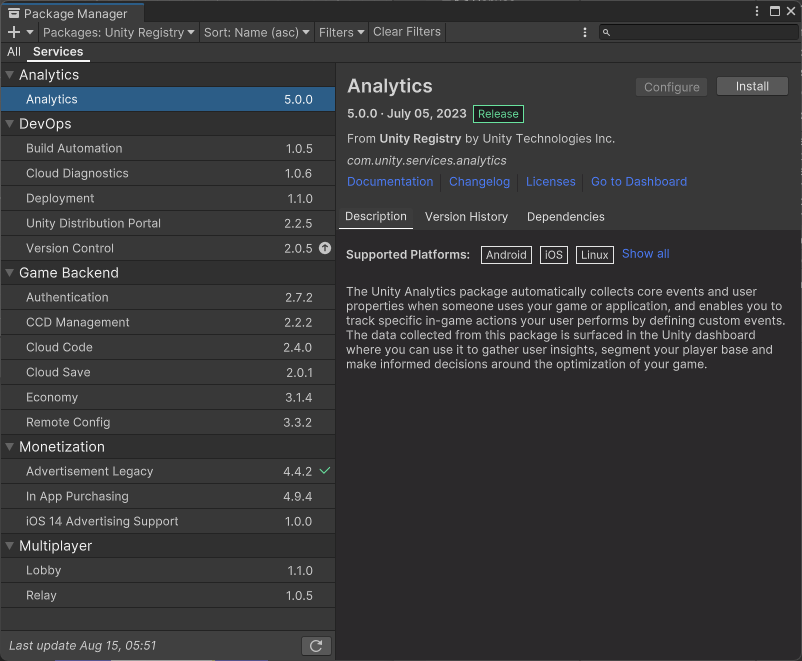Click the Android platform tag
This screenshot has width=802, height=661.
[506, 255]
